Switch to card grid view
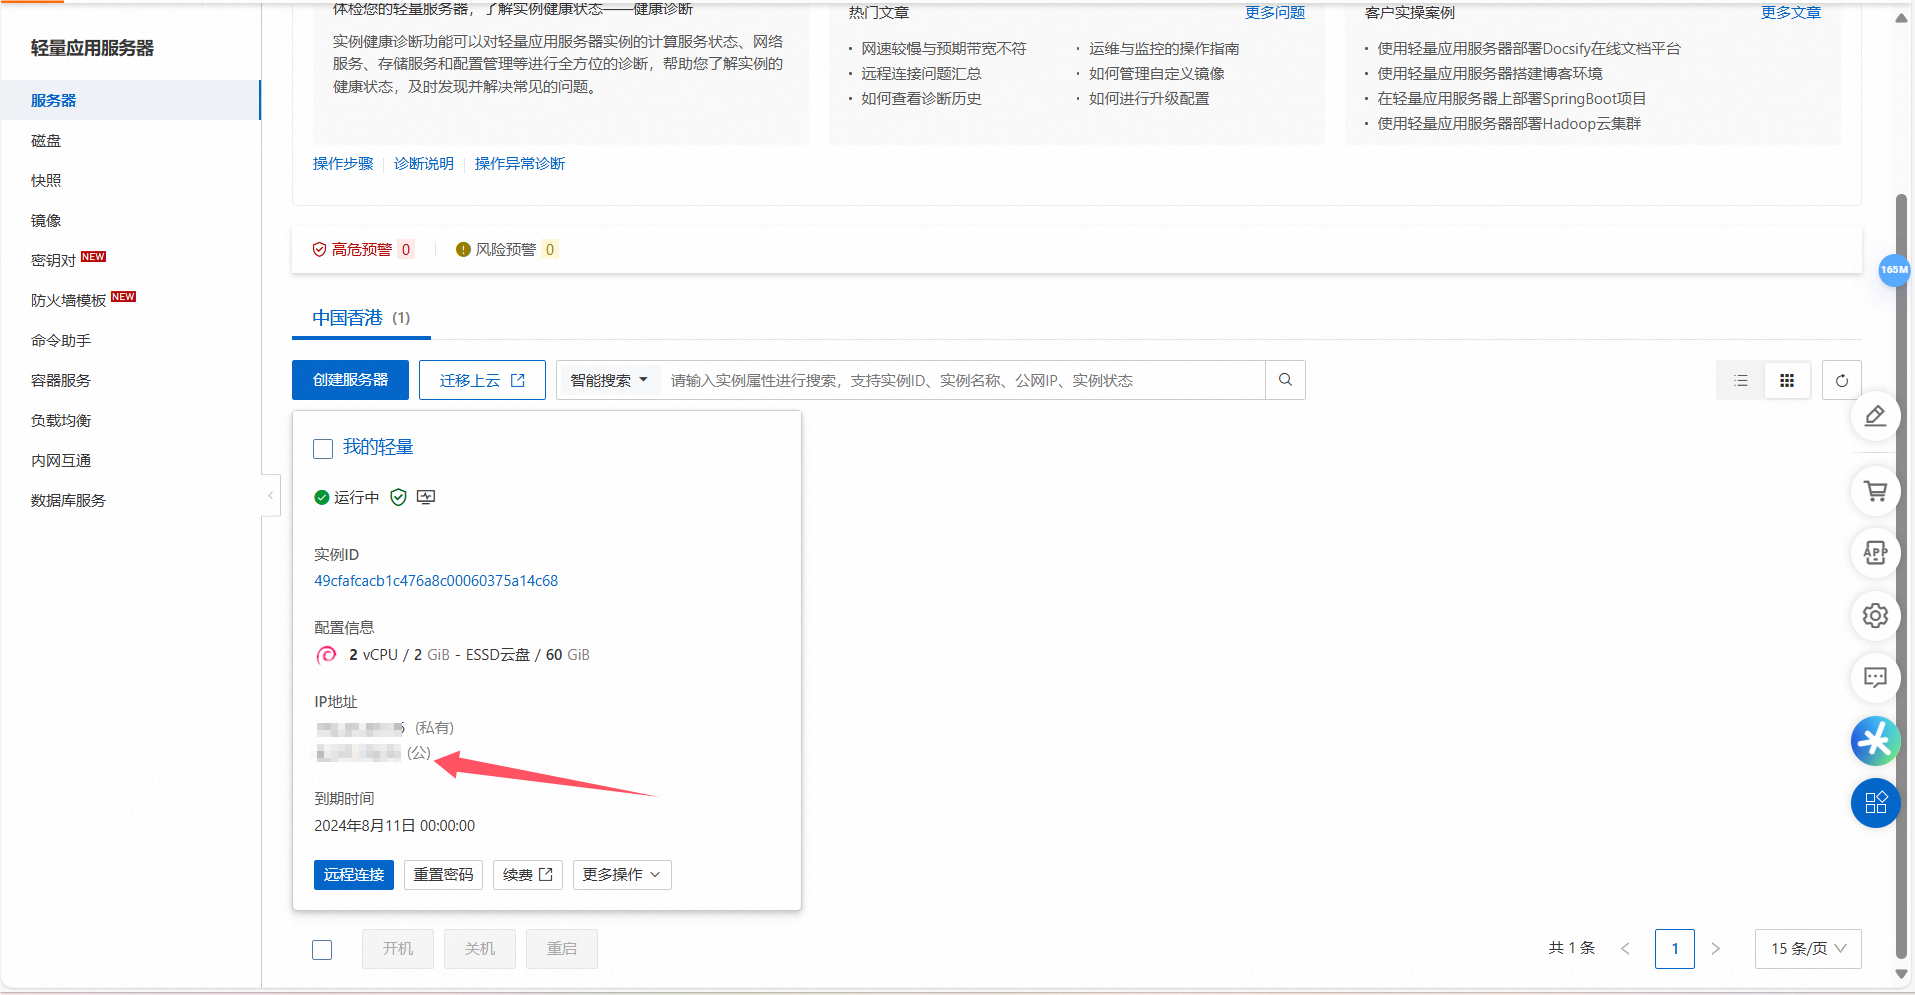 pos(1787,380)
